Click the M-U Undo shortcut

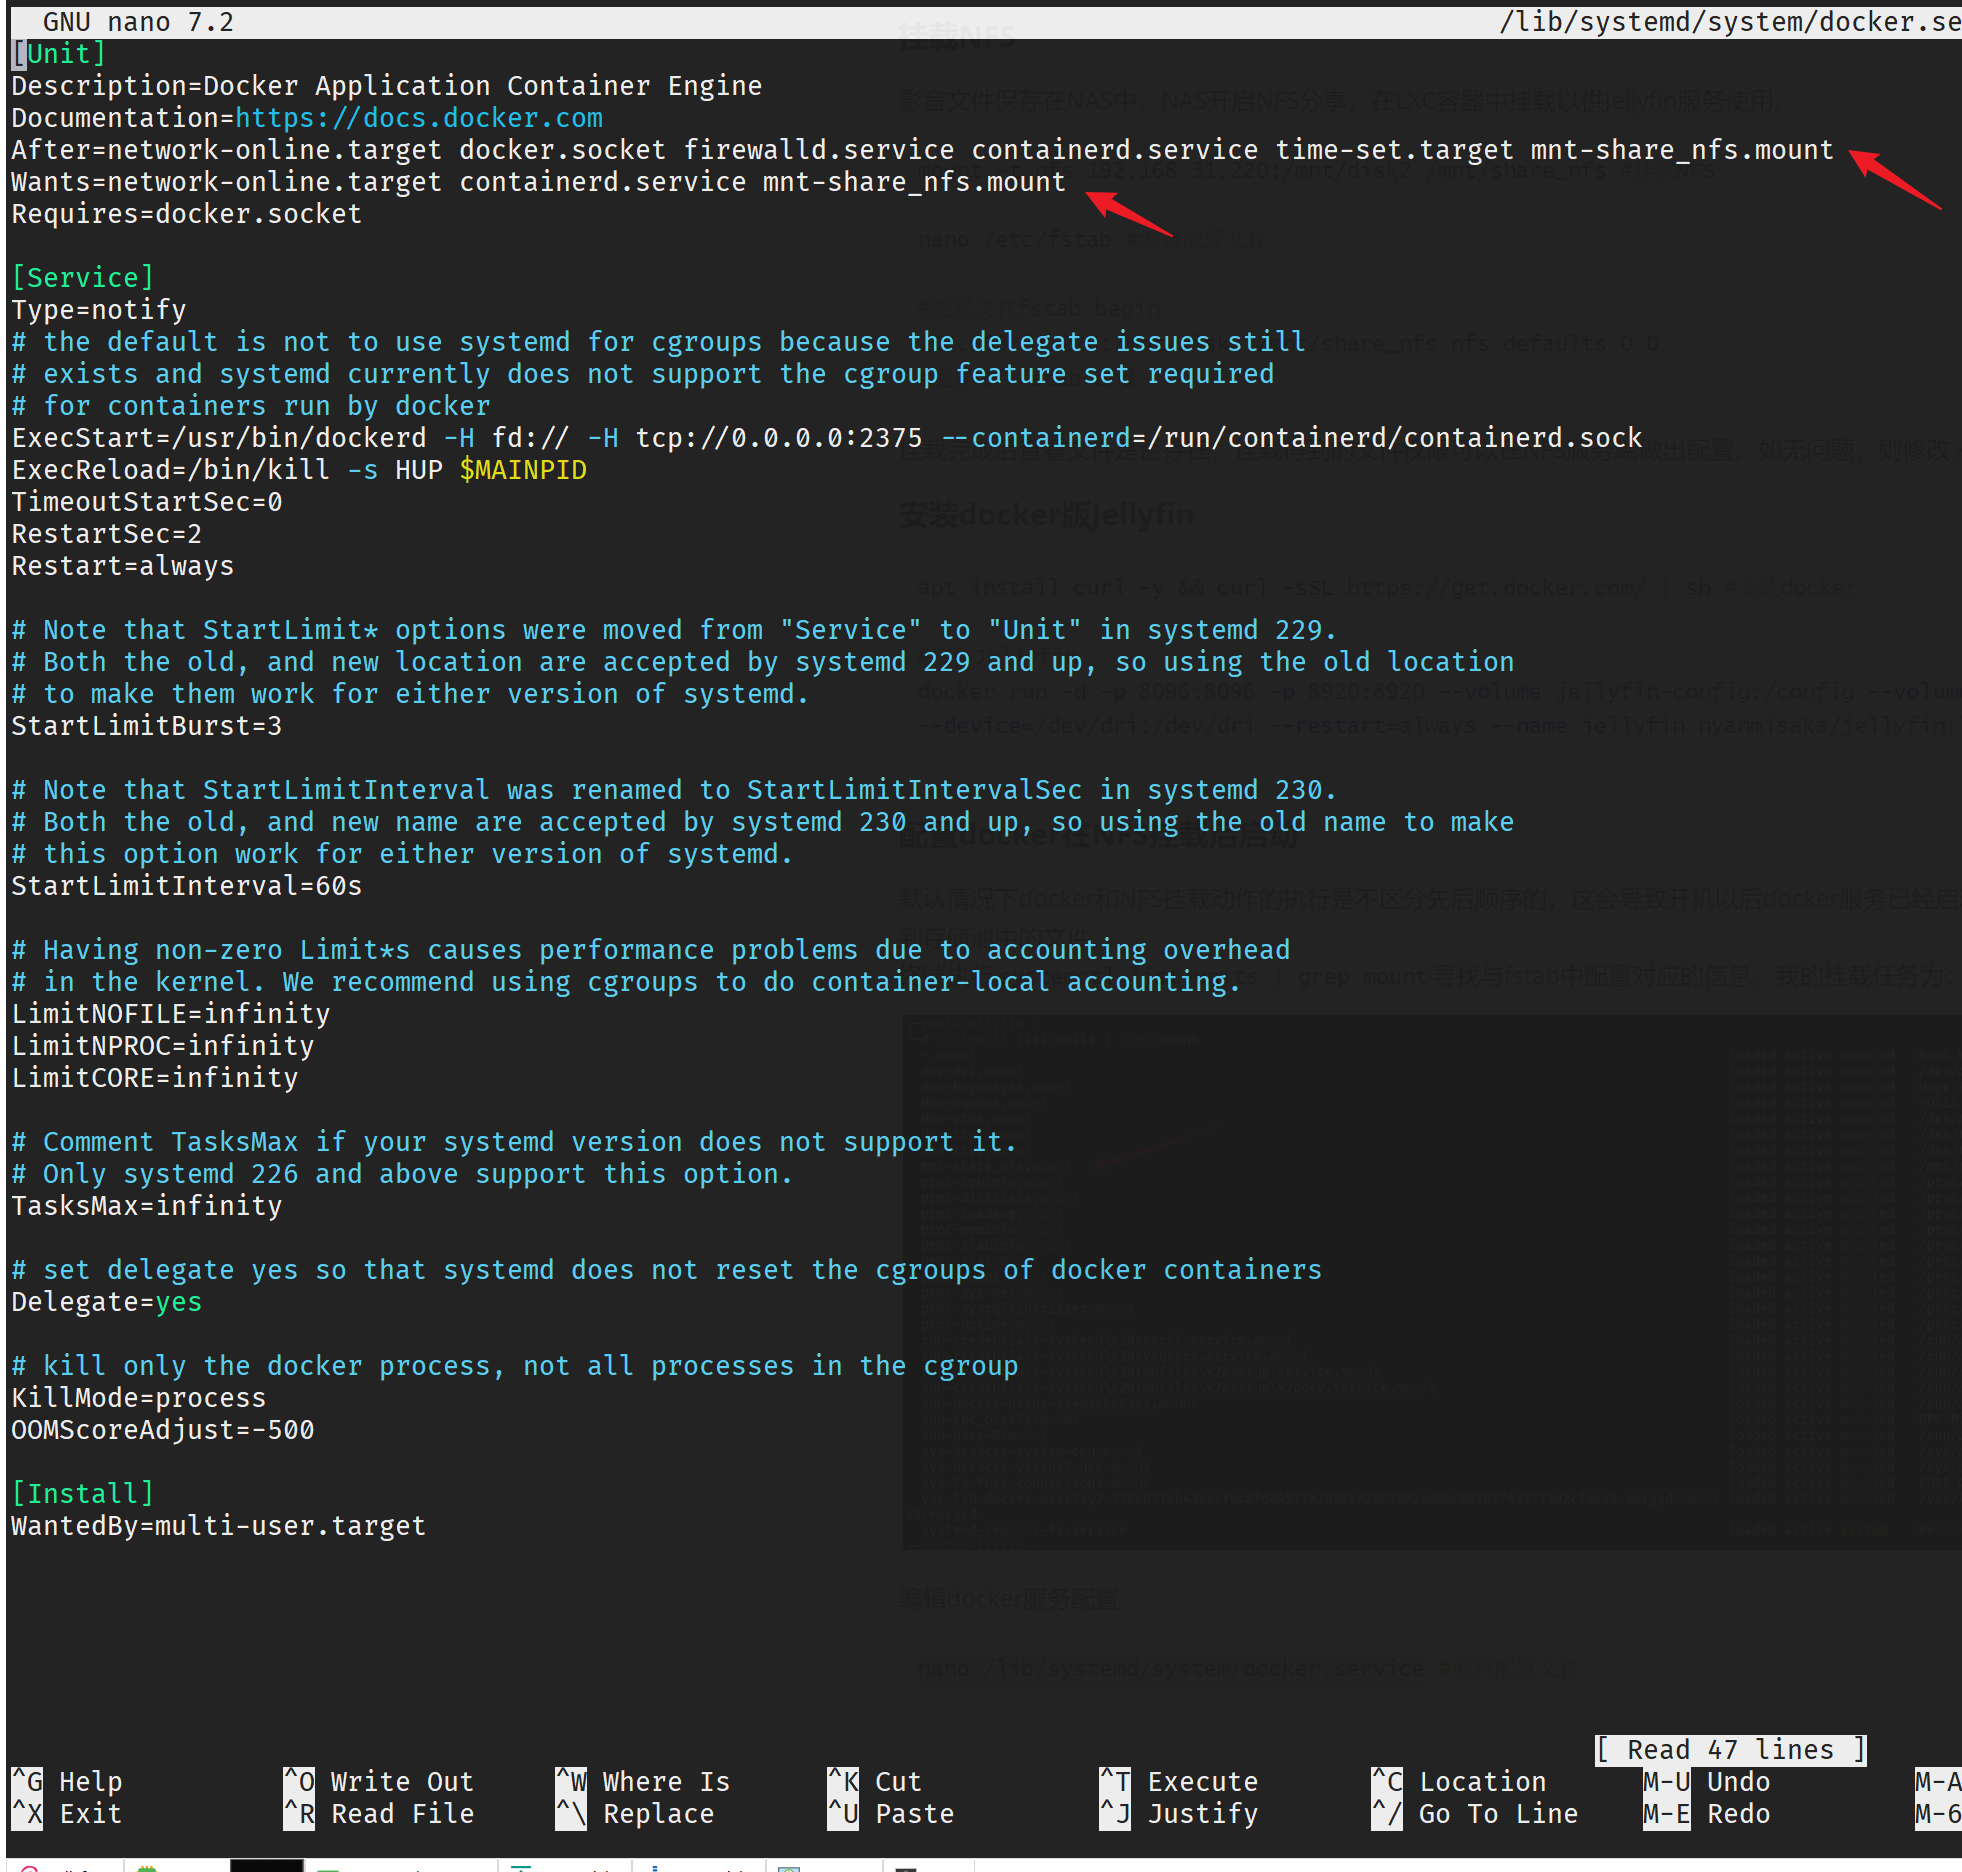pyautogui.click(x=1707, y=1781)
